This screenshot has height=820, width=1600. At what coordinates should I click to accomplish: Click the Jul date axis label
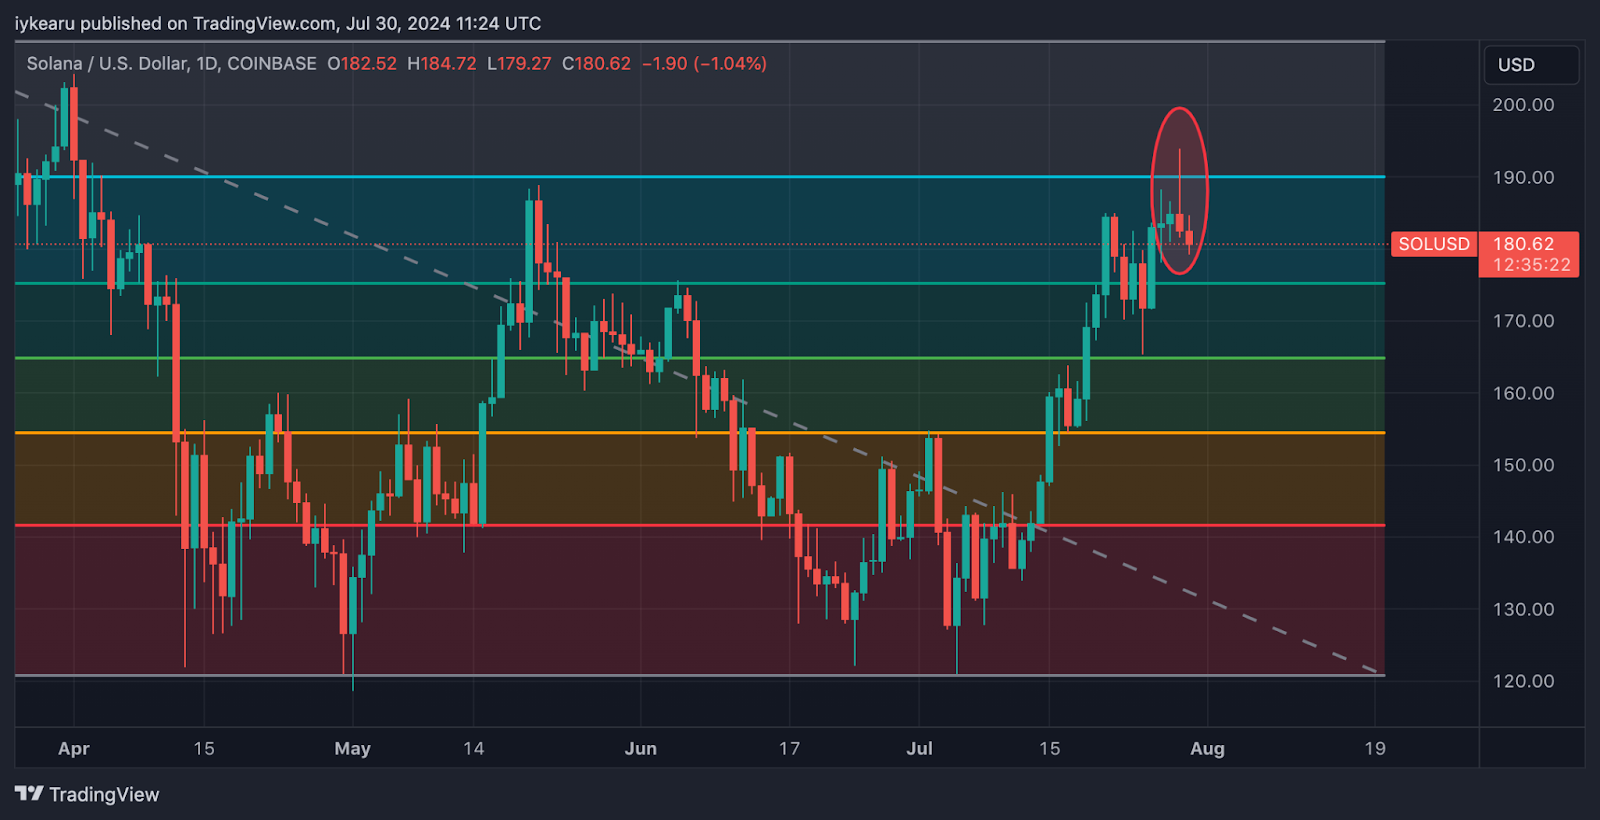point(919,748)
